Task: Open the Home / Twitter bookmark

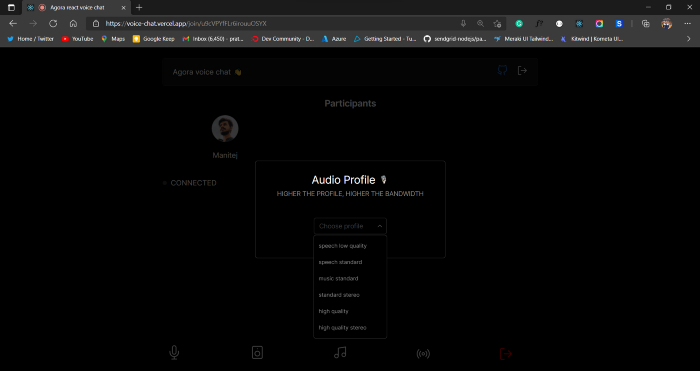Action: [31, 39]
